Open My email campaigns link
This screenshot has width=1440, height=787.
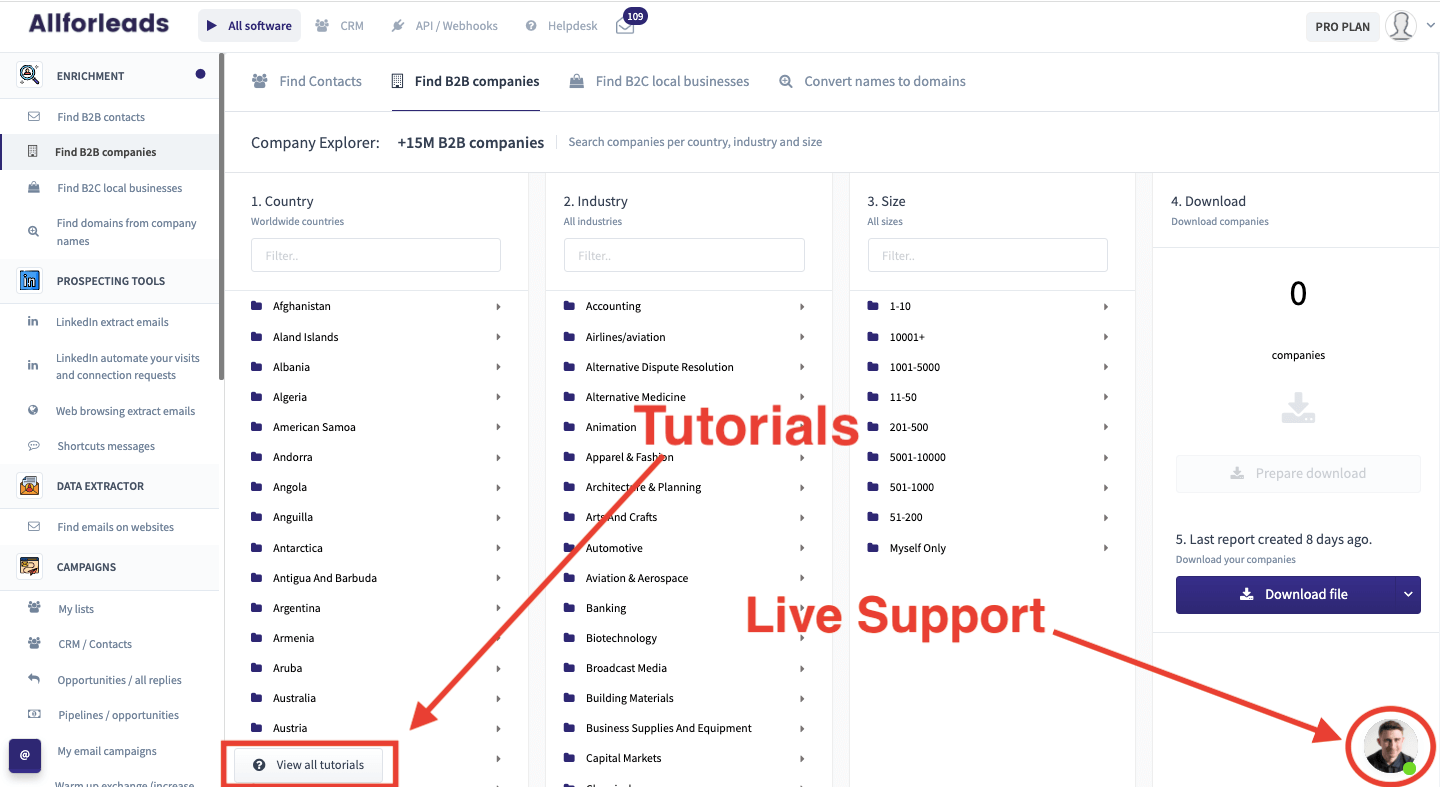[107, 751]
